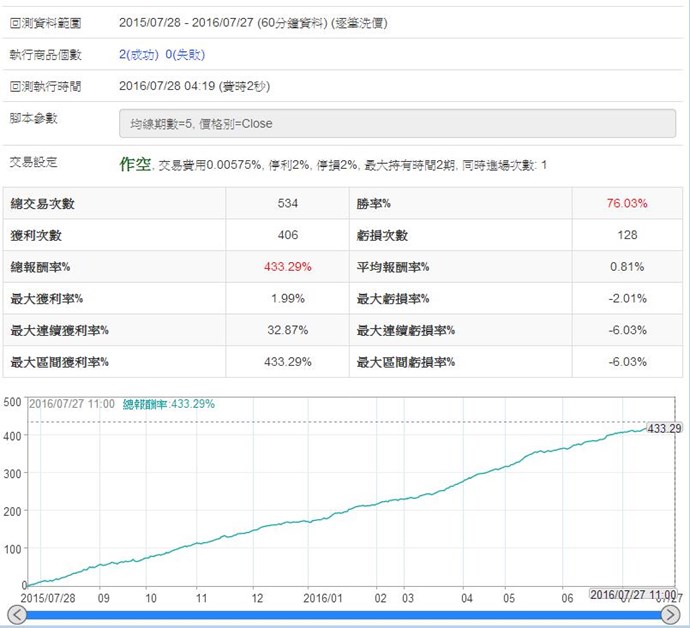Click the 總報酬率 legend text in chart
Image resolution: width=690 pixels, height=628 pixels.
point(169,404)
